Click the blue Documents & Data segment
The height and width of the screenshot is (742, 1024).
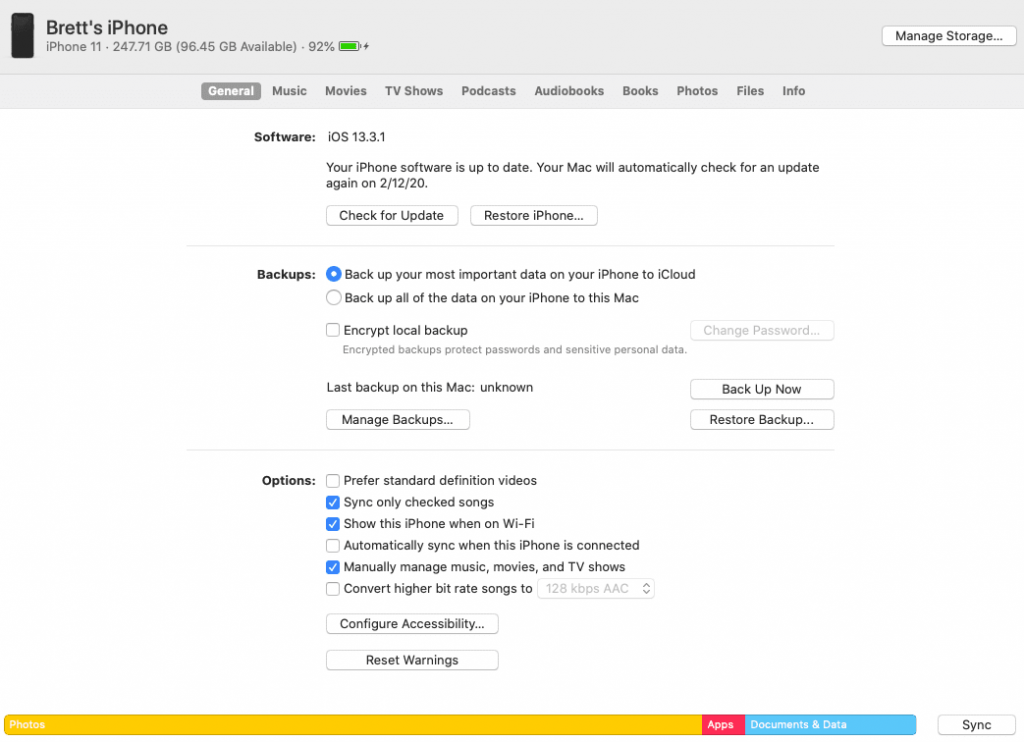[x=830, y=724]
